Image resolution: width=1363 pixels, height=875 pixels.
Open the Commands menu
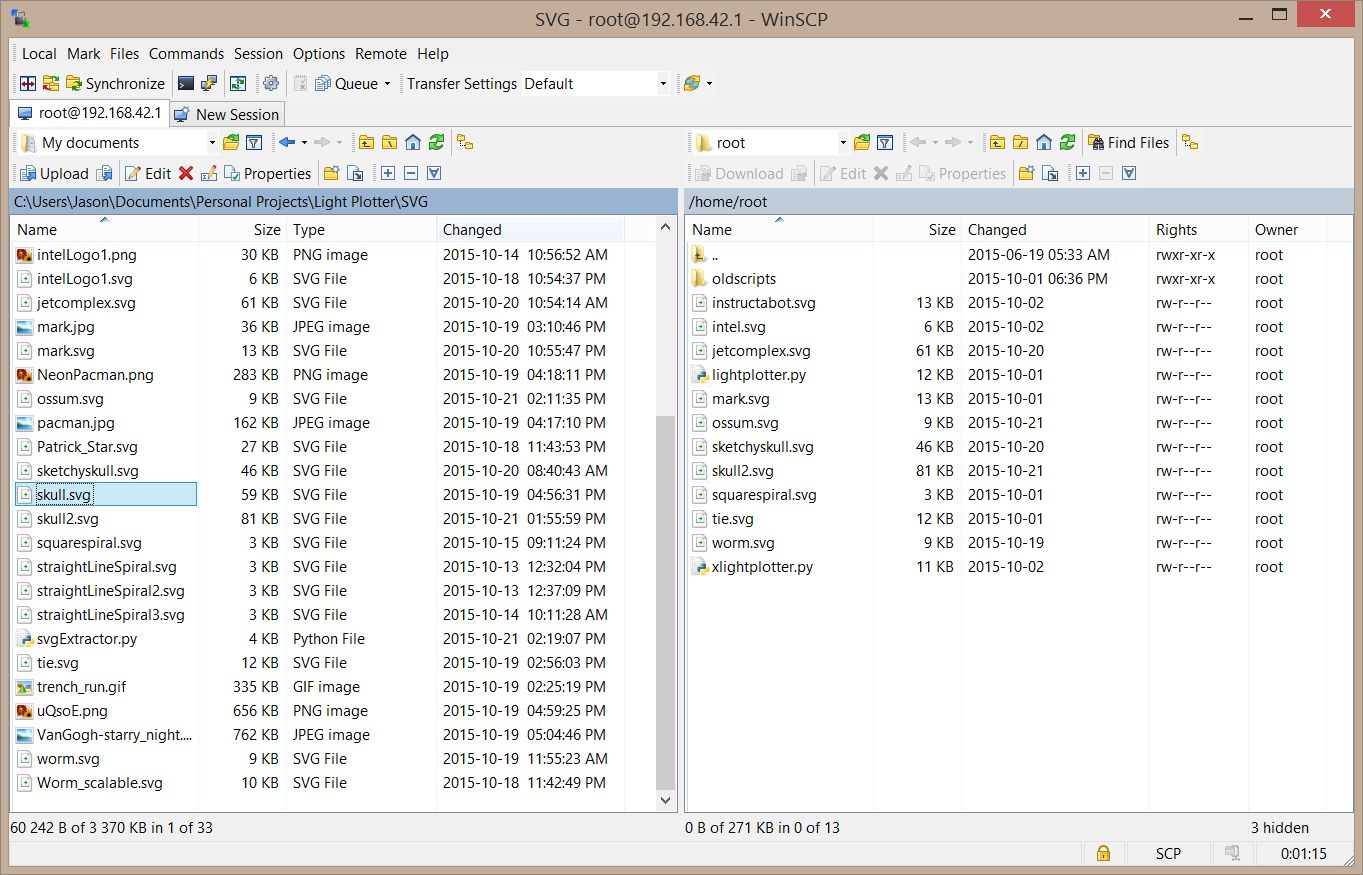(186, 54)
